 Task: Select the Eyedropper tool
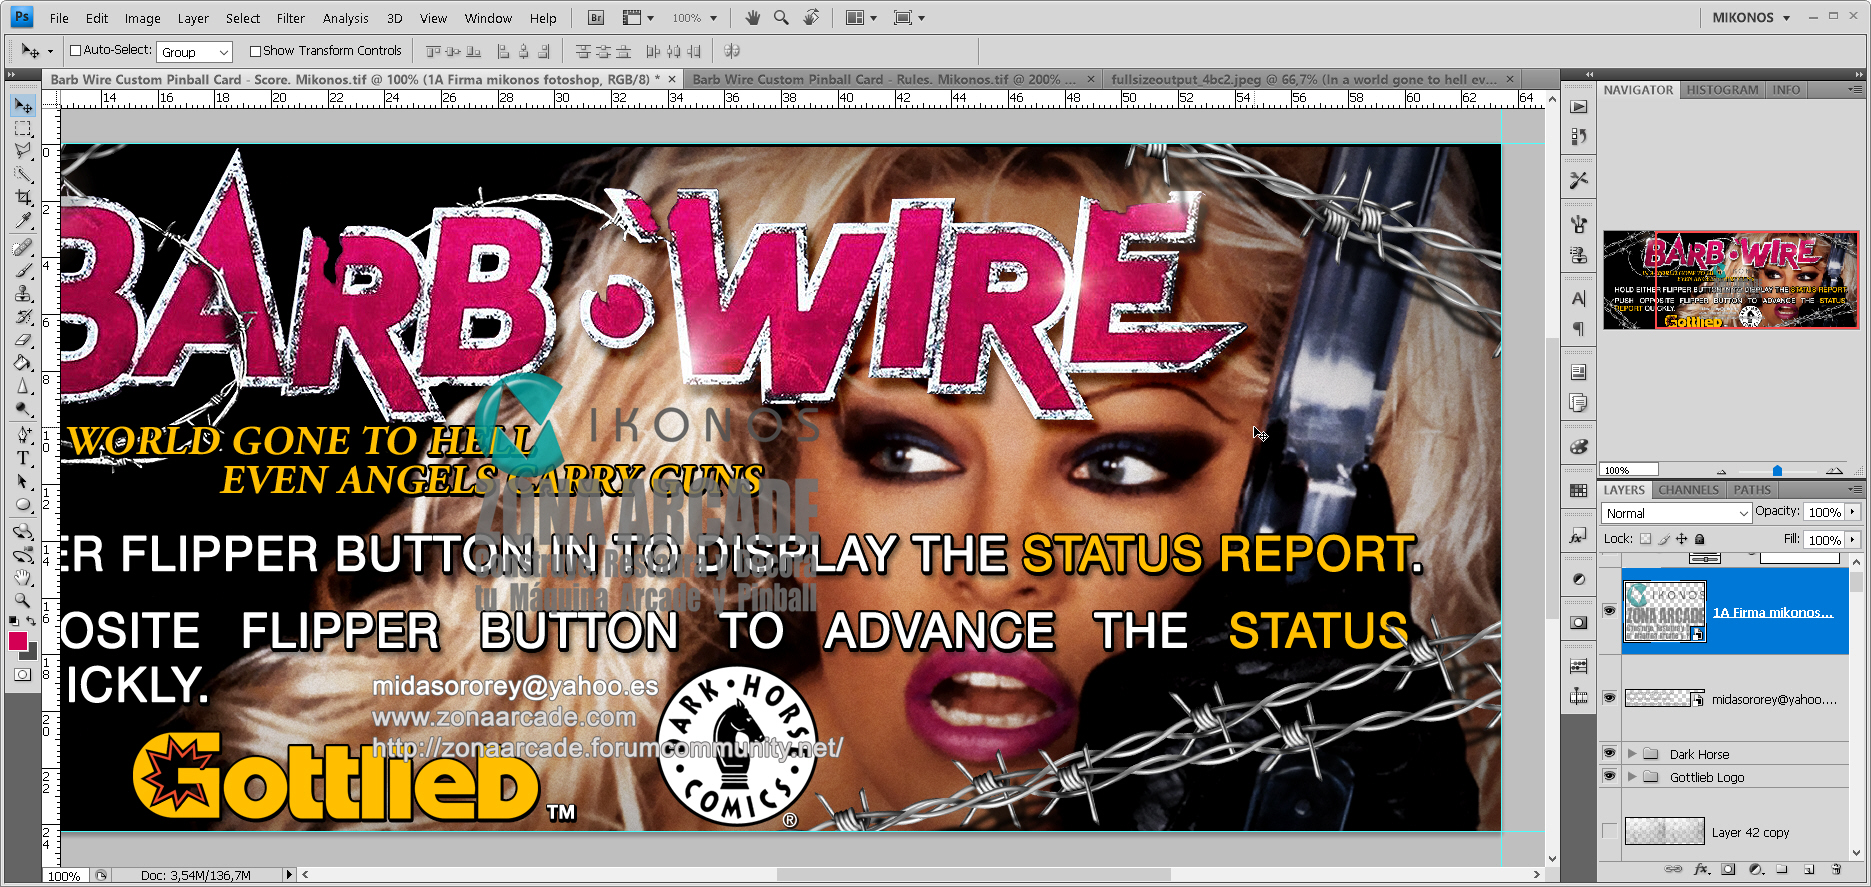(22, 221)
